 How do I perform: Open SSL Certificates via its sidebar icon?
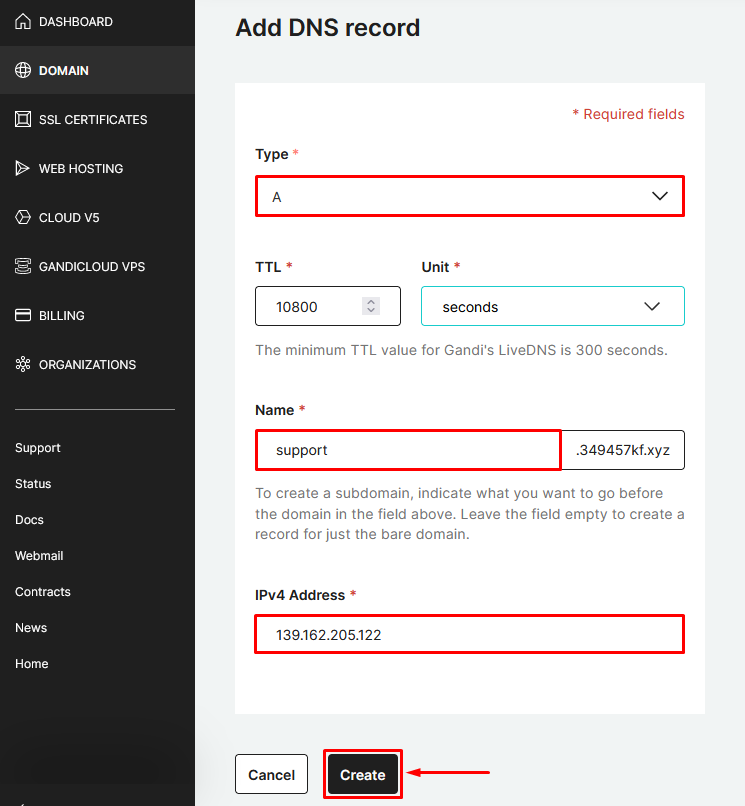[23, 119]
